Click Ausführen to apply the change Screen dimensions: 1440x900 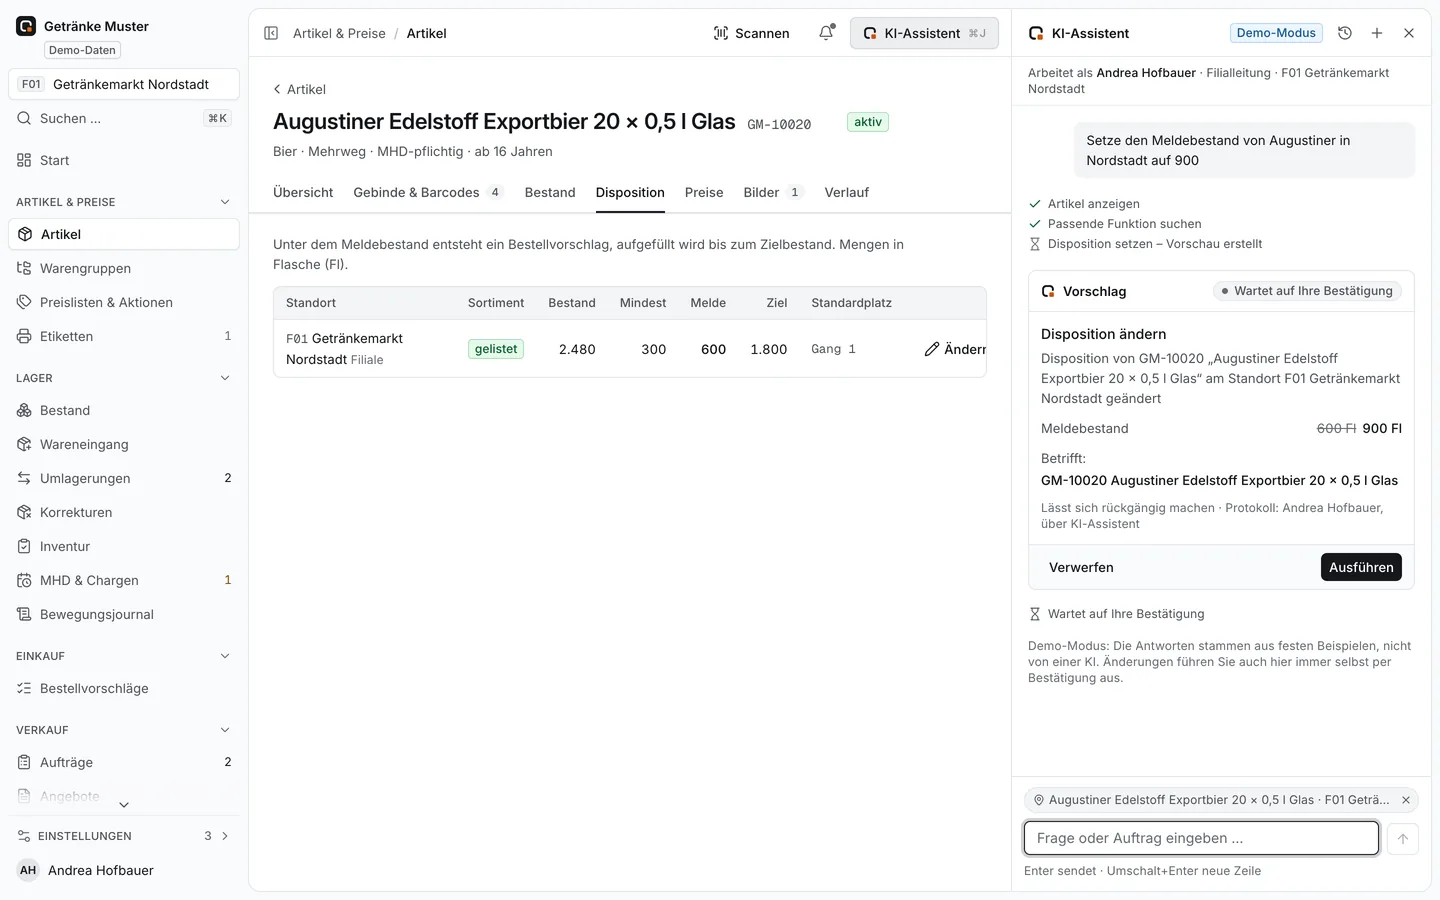[1361, 567]
